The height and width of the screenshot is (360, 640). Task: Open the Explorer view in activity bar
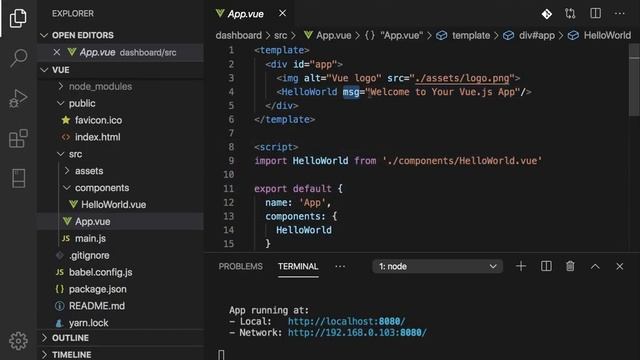point(18,18)
